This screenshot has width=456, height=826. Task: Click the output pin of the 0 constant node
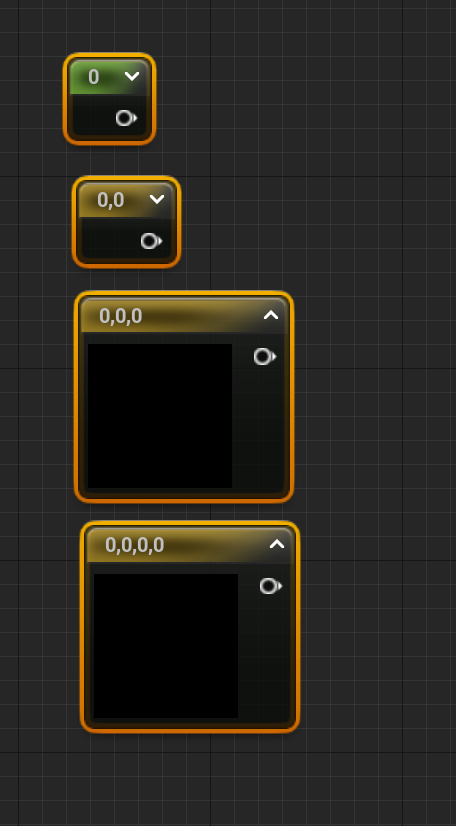[x=126, y=118]
